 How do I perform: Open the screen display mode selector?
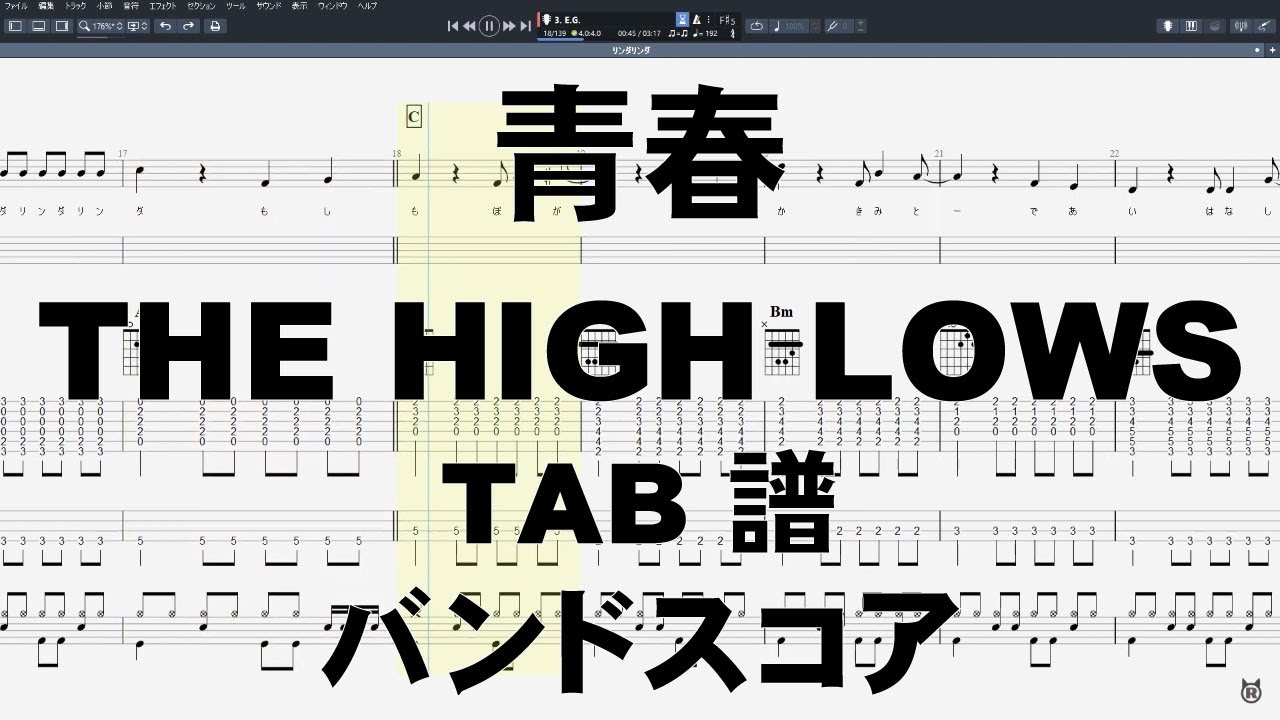click(x=138, y=26)
